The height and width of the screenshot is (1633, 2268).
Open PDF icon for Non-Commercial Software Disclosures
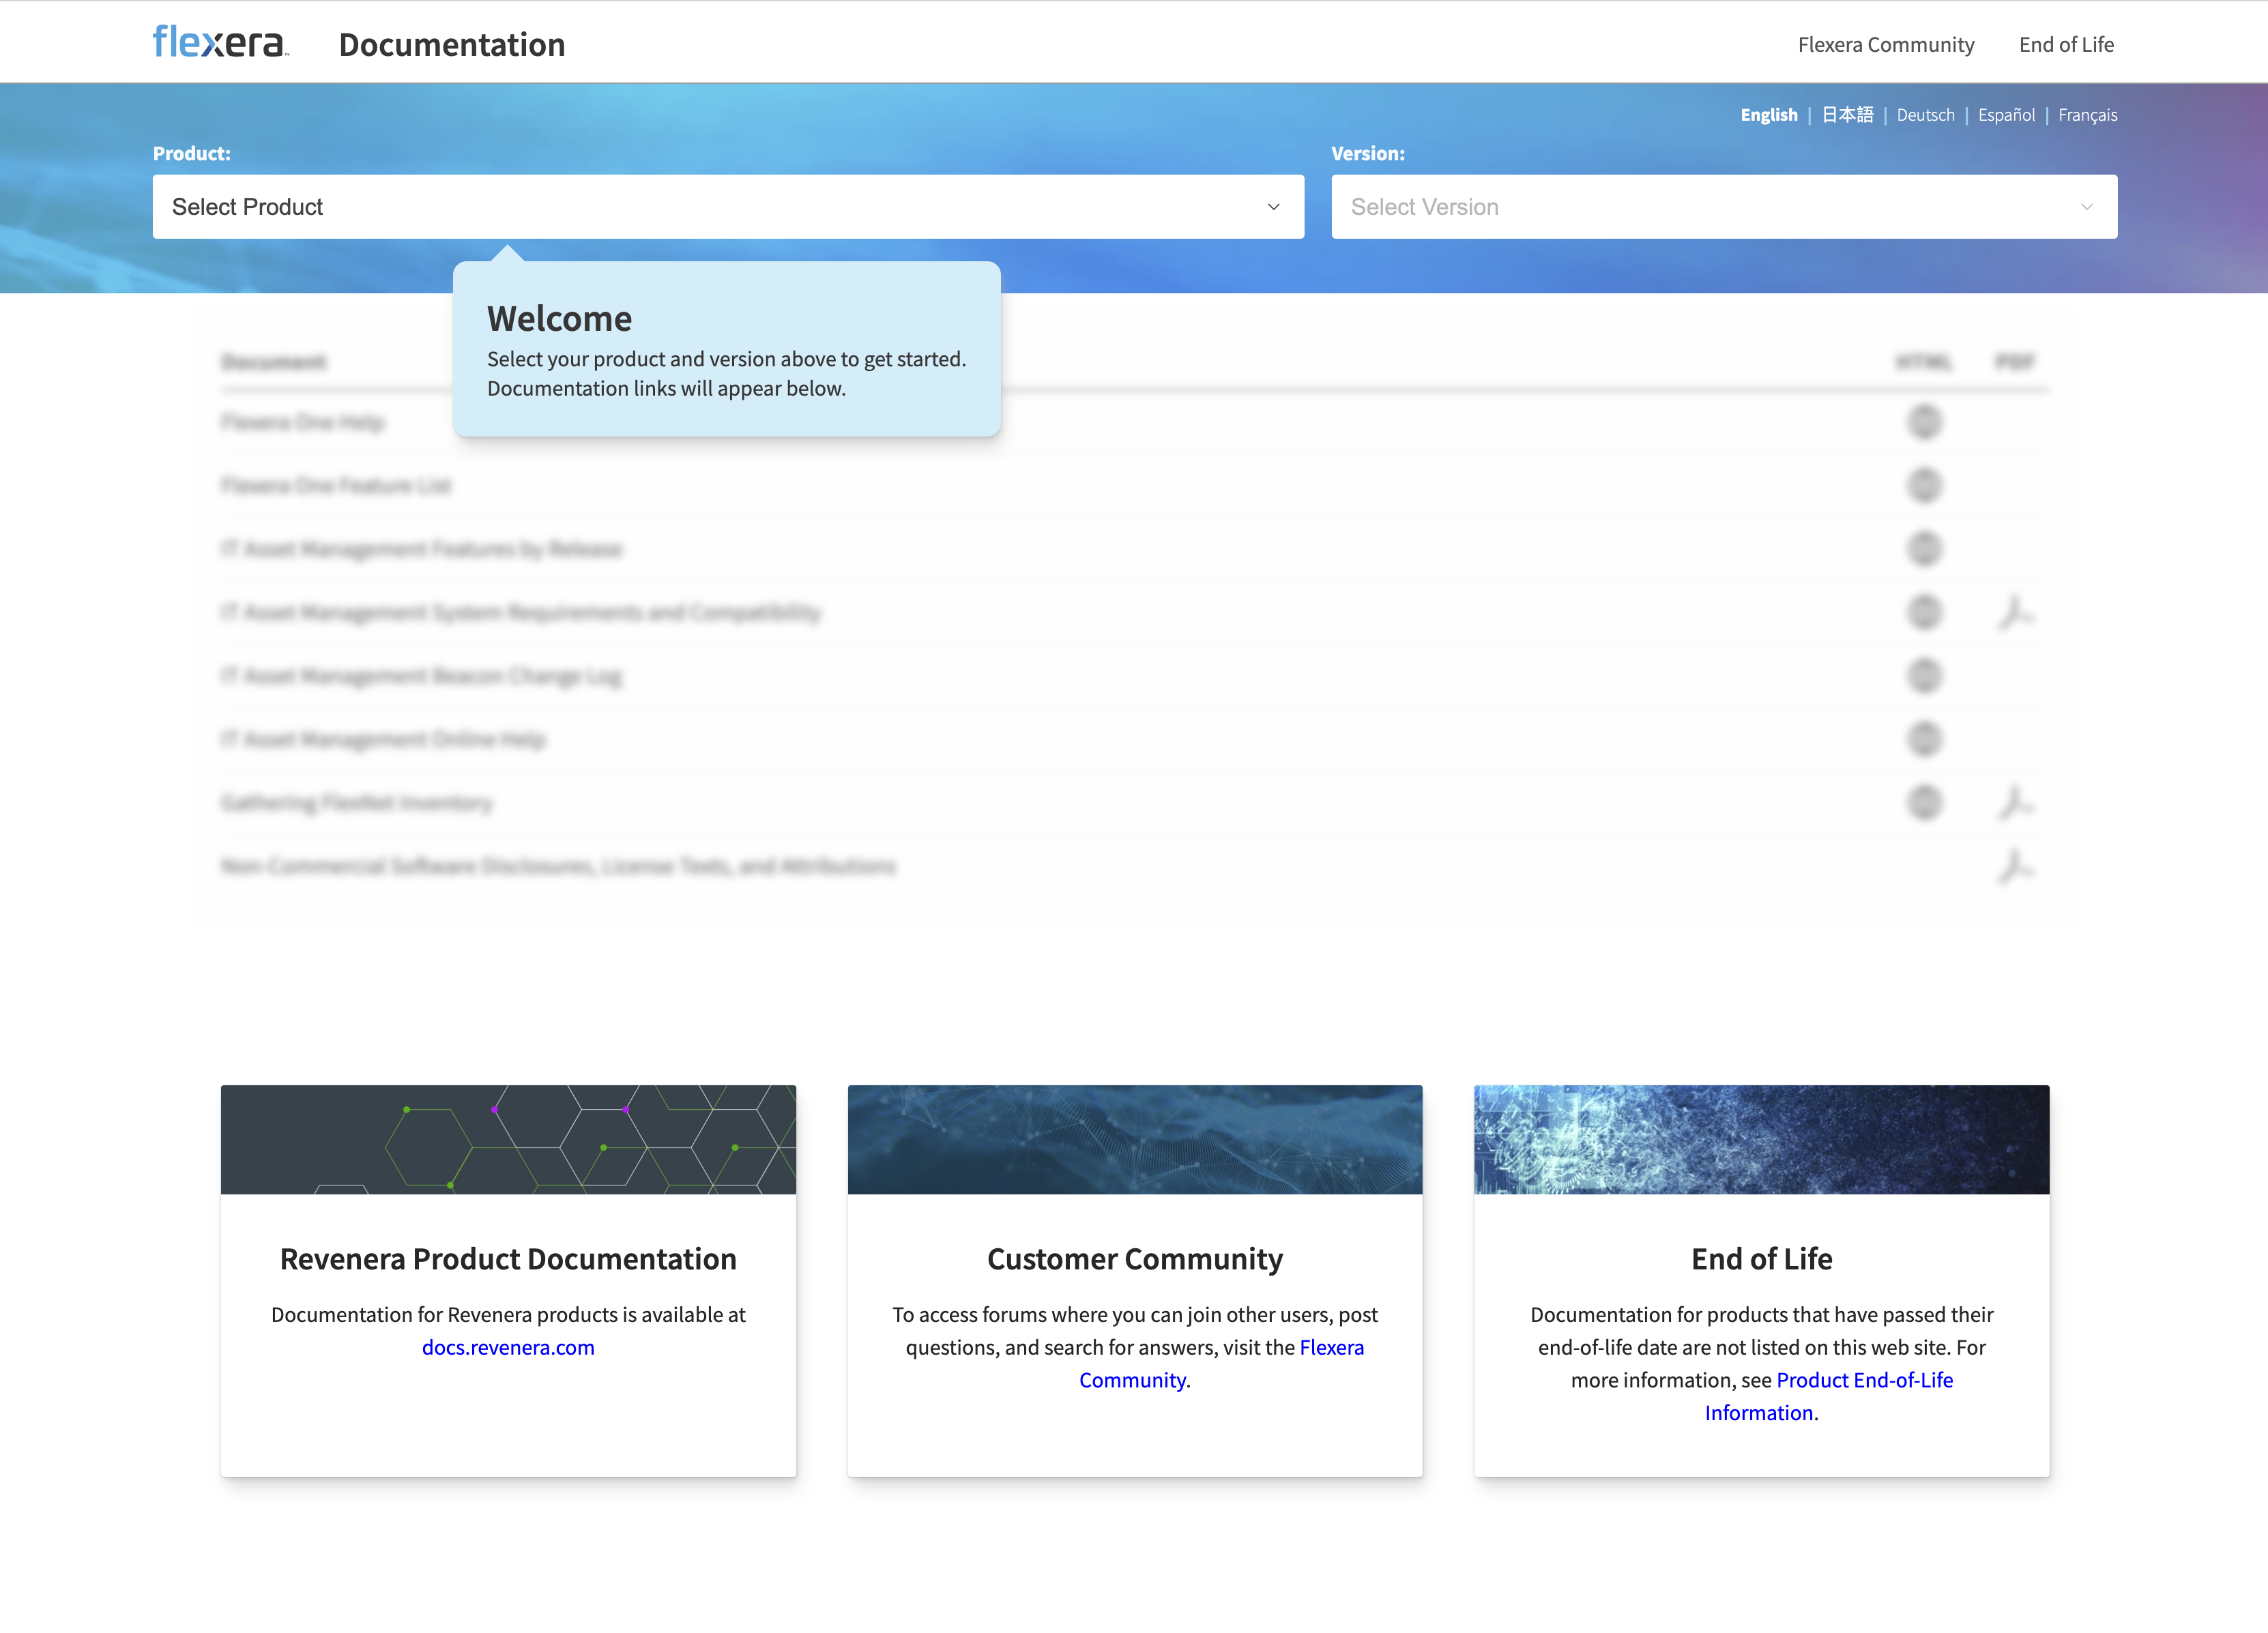(2015, 866)
